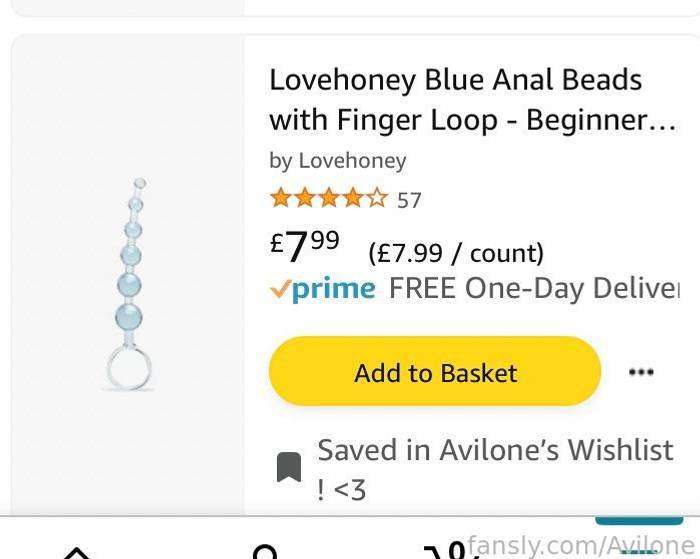
Task: Open the profile person icon tab
Action: (265, 552)
